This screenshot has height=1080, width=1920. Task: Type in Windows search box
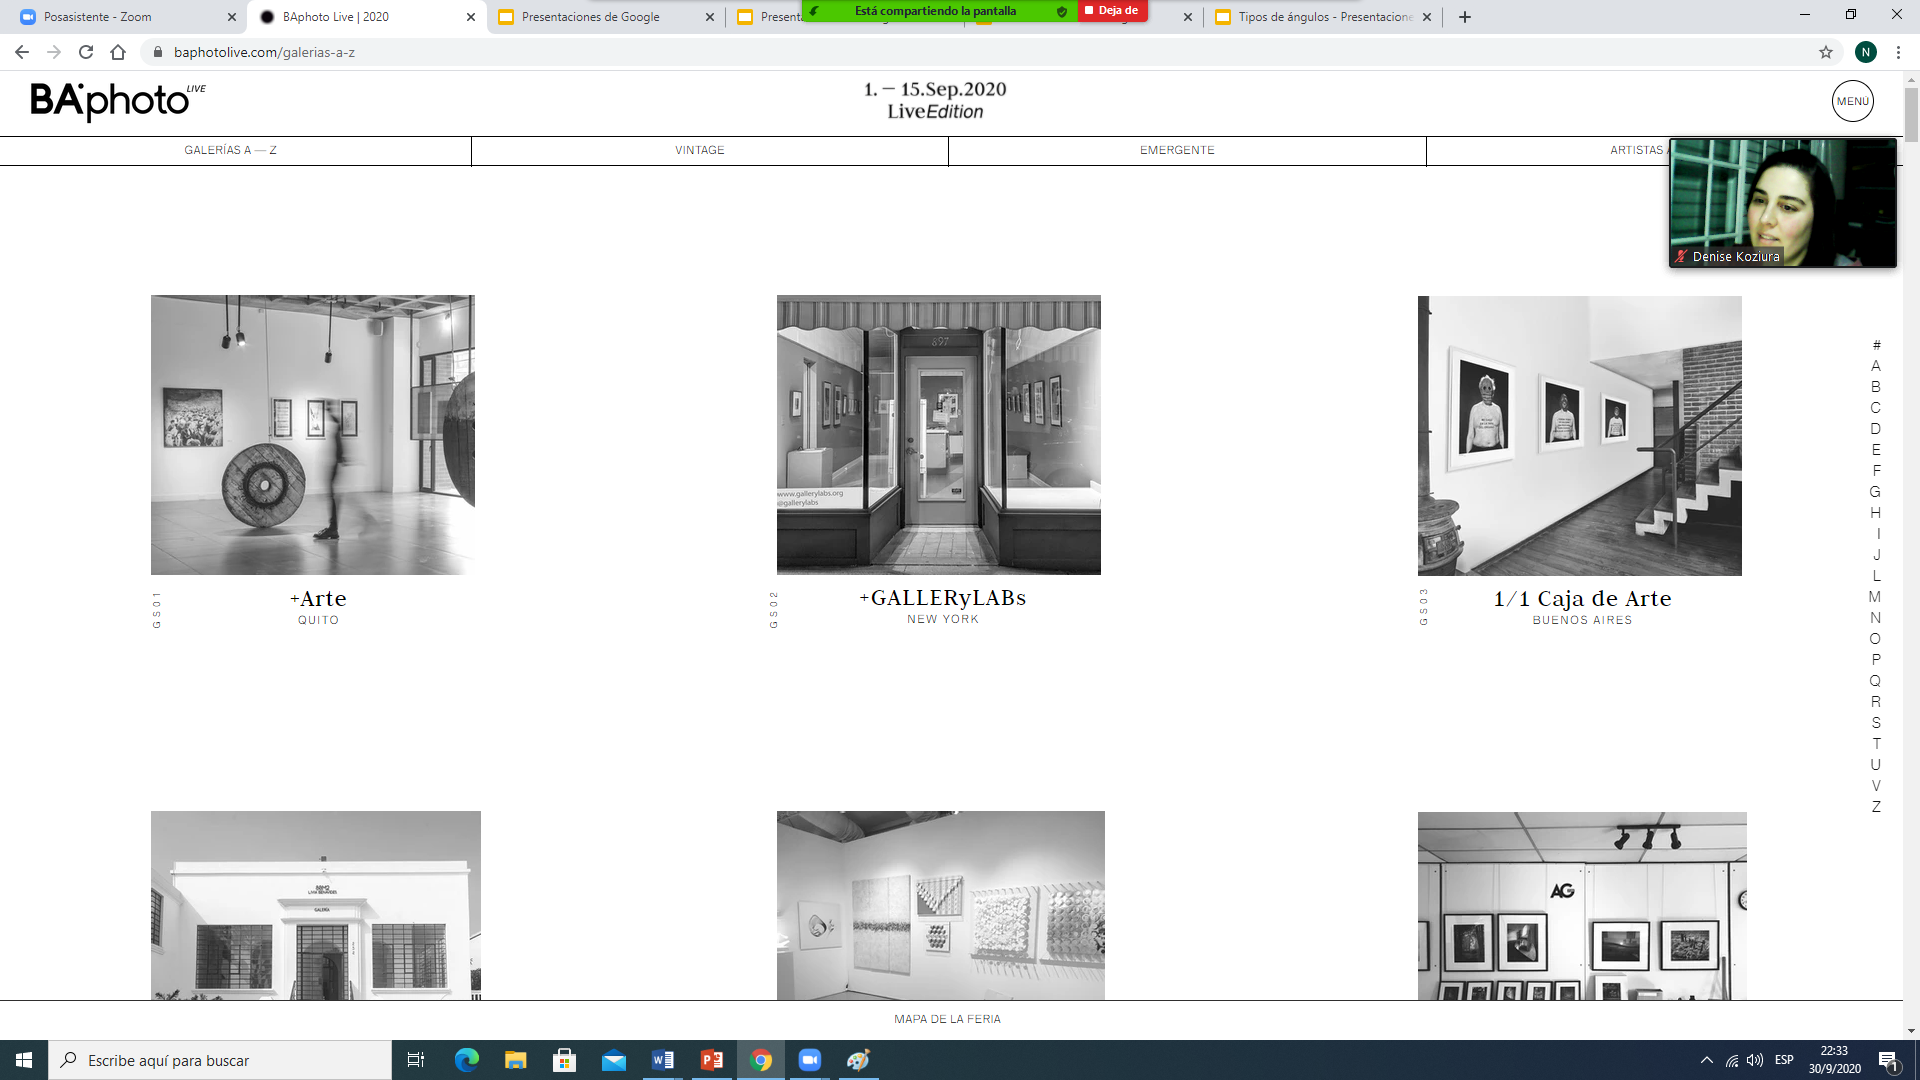click(x=230, y=1060)
